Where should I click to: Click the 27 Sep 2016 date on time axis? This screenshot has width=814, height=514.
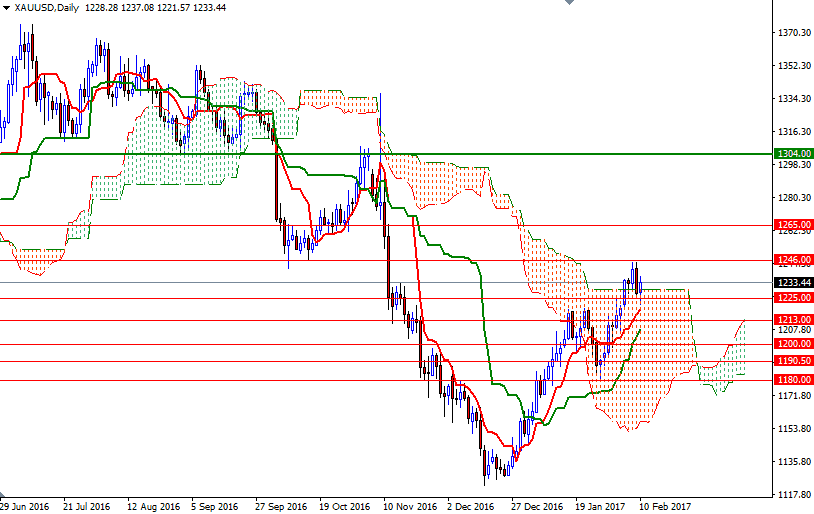pyautogui.click(x=280, y=506)
